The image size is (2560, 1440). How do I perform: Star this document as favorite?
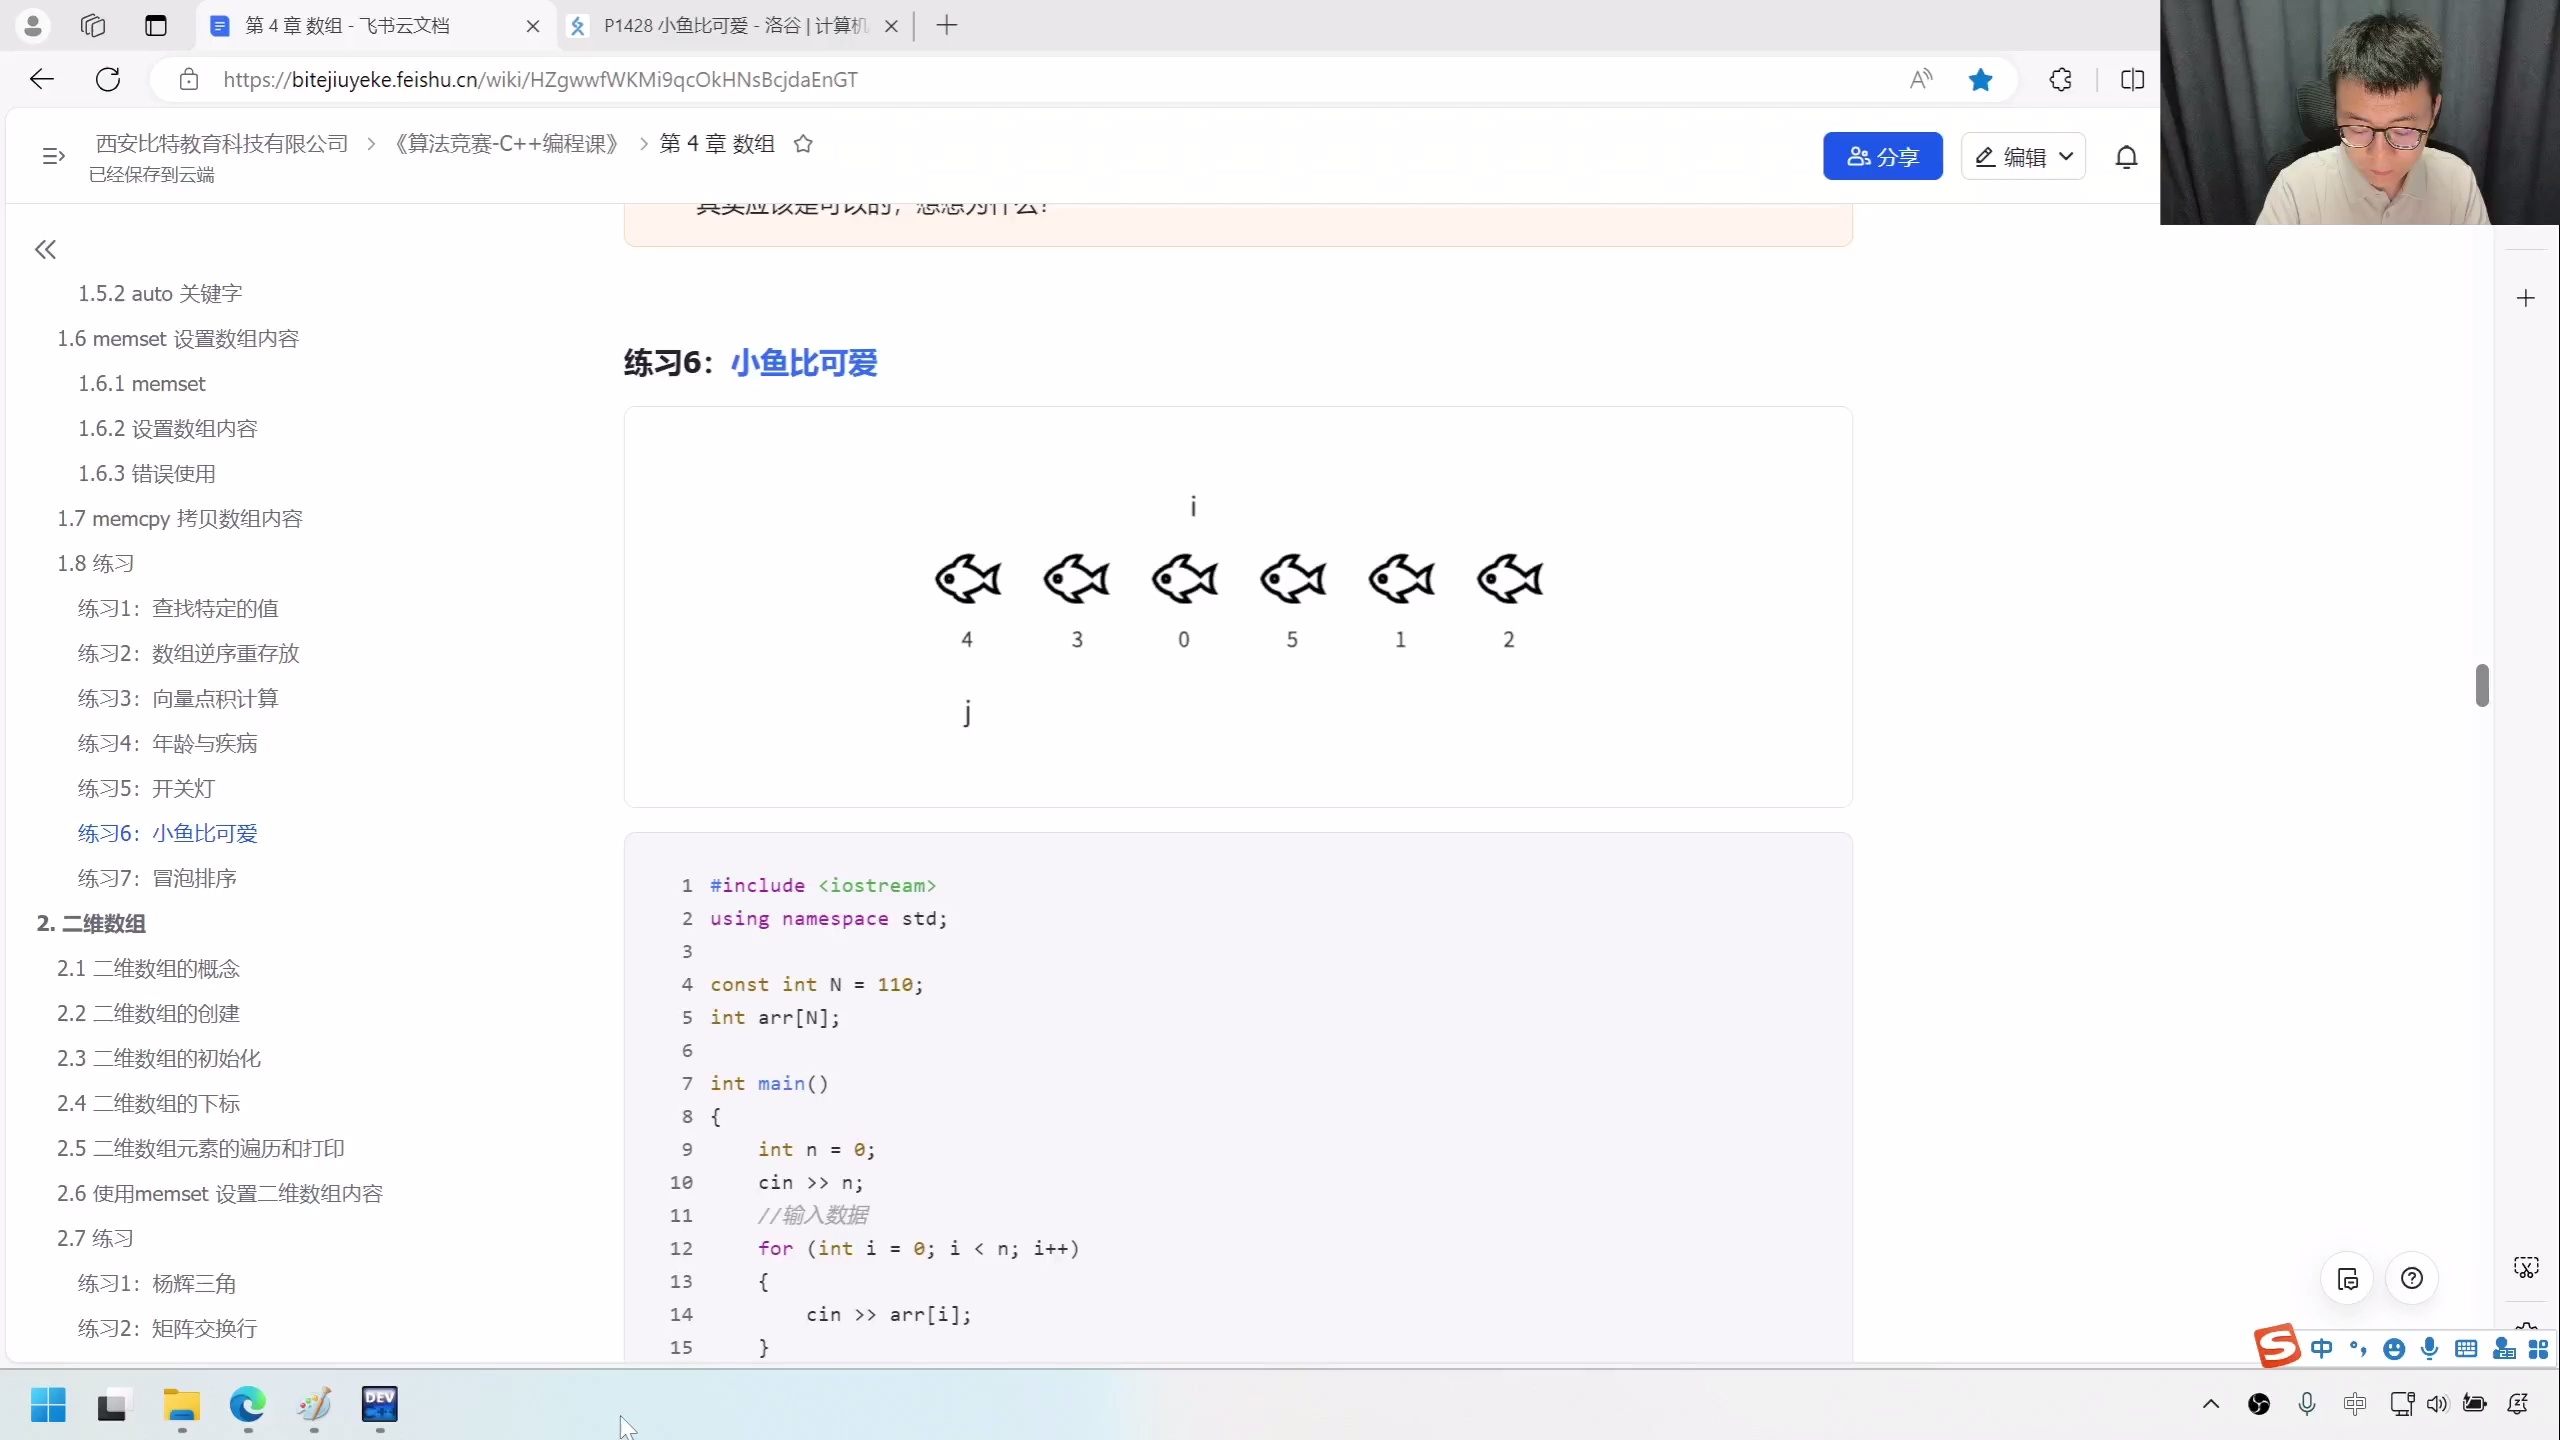tap(803, 144)
